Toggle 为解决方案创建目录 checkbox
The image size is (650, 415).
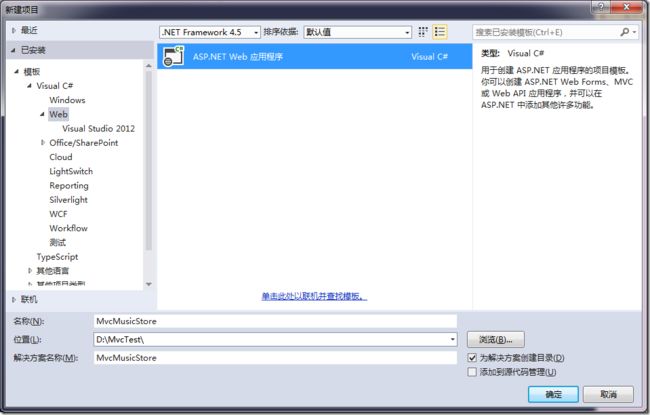pos(472,357)
